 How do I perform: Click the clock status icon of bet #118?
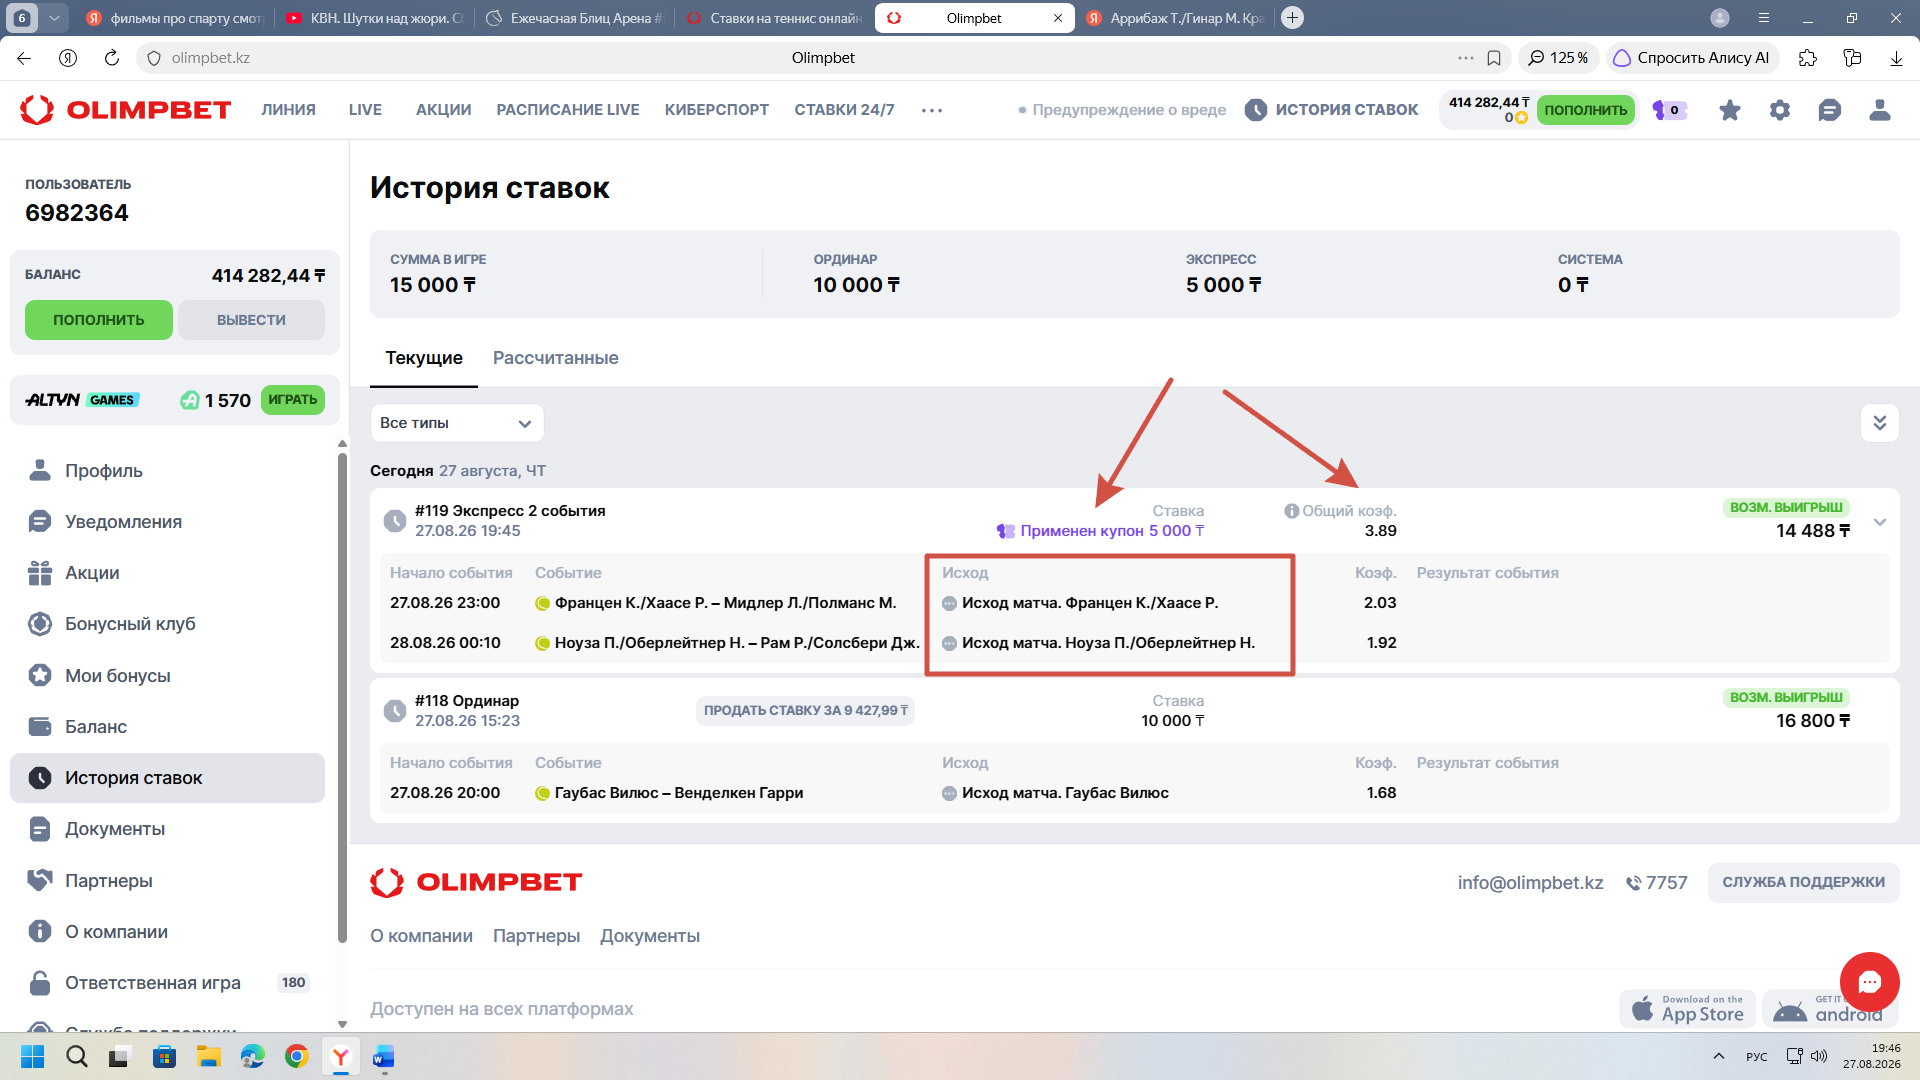(x=395, y=711)
